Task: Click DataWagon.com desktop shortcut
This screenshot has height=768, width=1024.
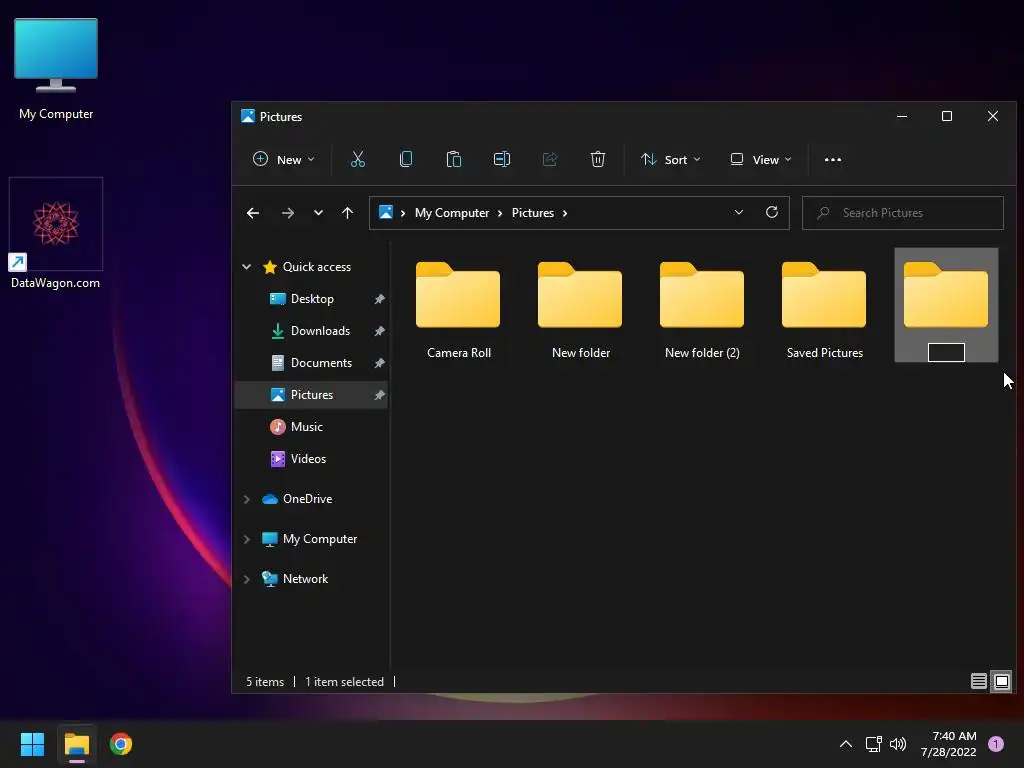Action: point(56,234)
